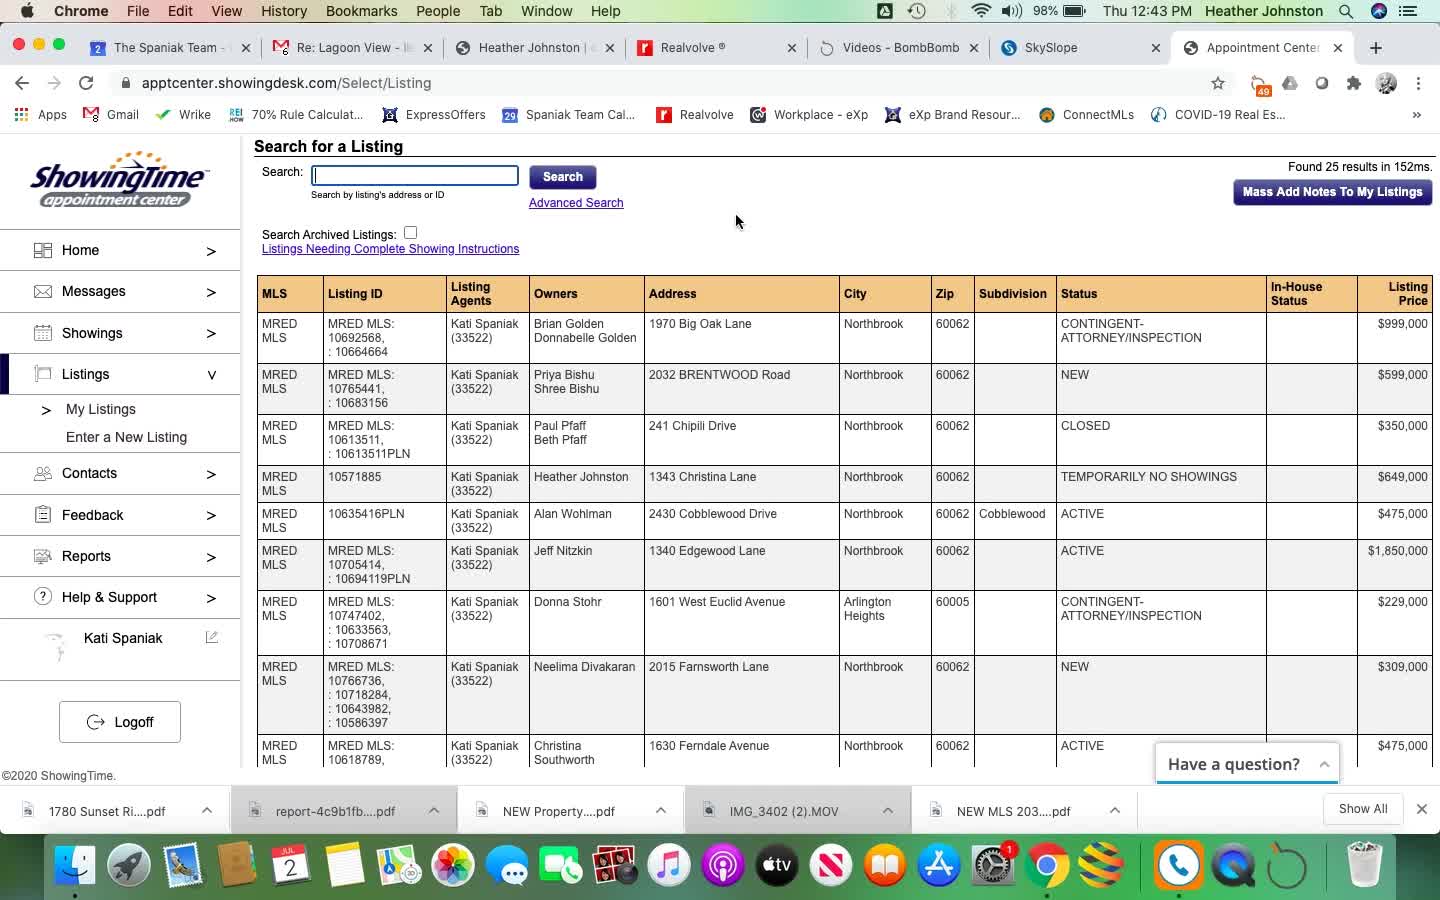Screen dimensions: 1440x900
Task: Expand the Help & Support menu arrow
Action: tap(211, 598)
